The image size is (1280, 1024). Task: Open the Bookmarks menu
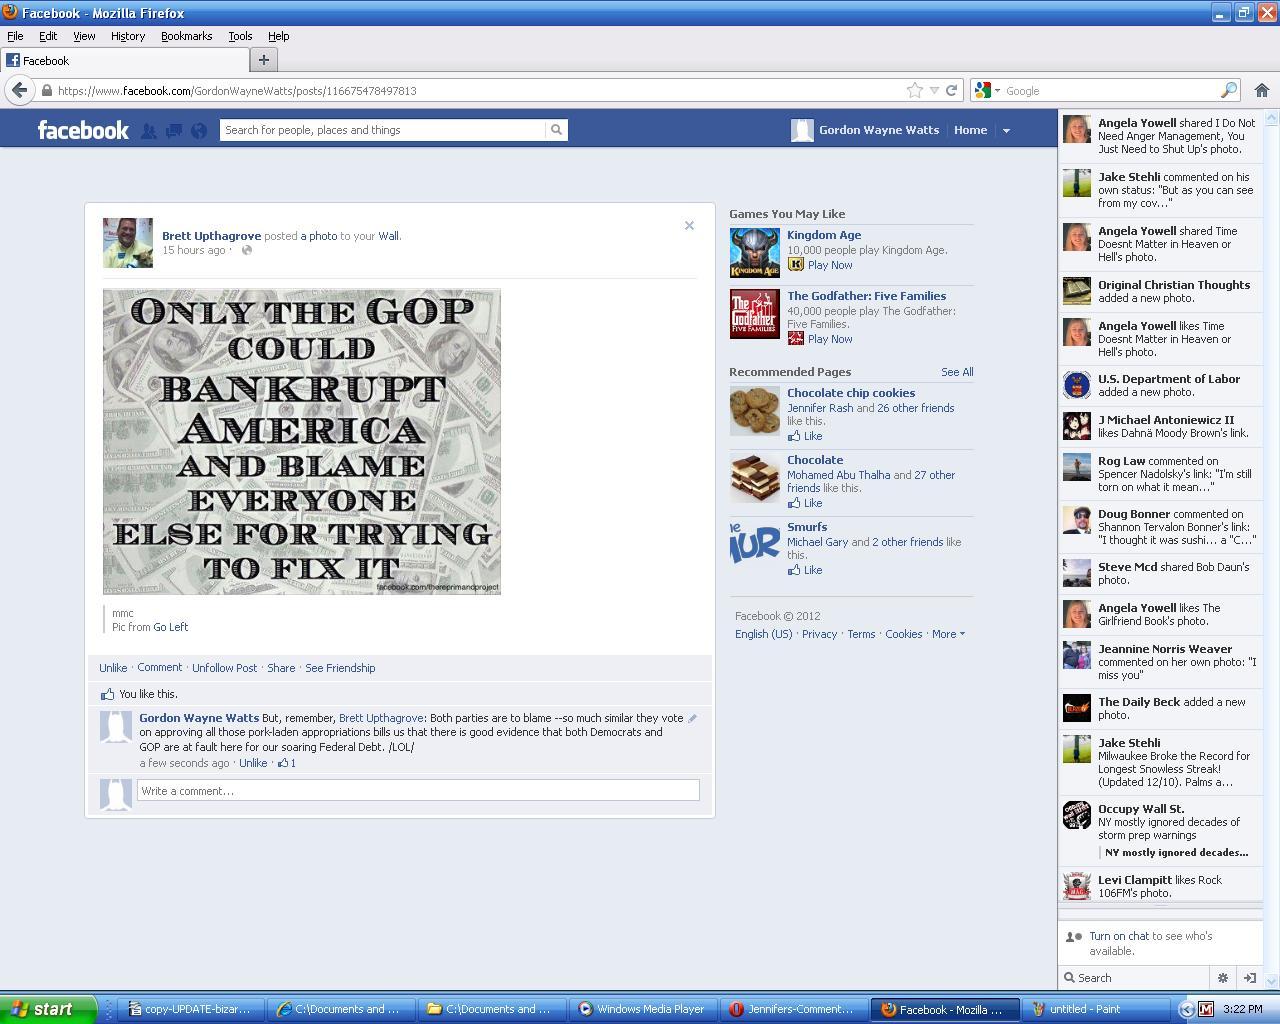186,36
